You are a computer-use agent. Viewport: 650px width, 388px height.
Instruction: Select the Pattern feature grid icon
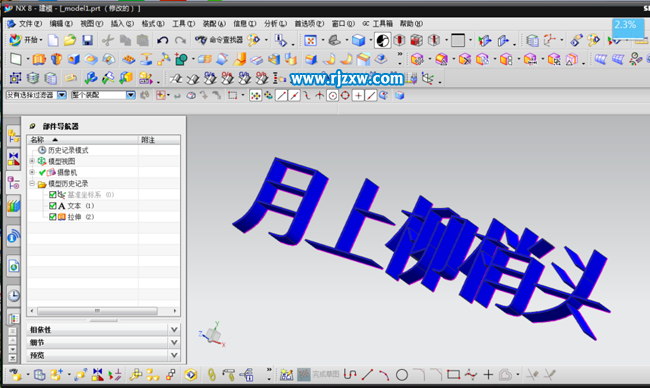129,60
